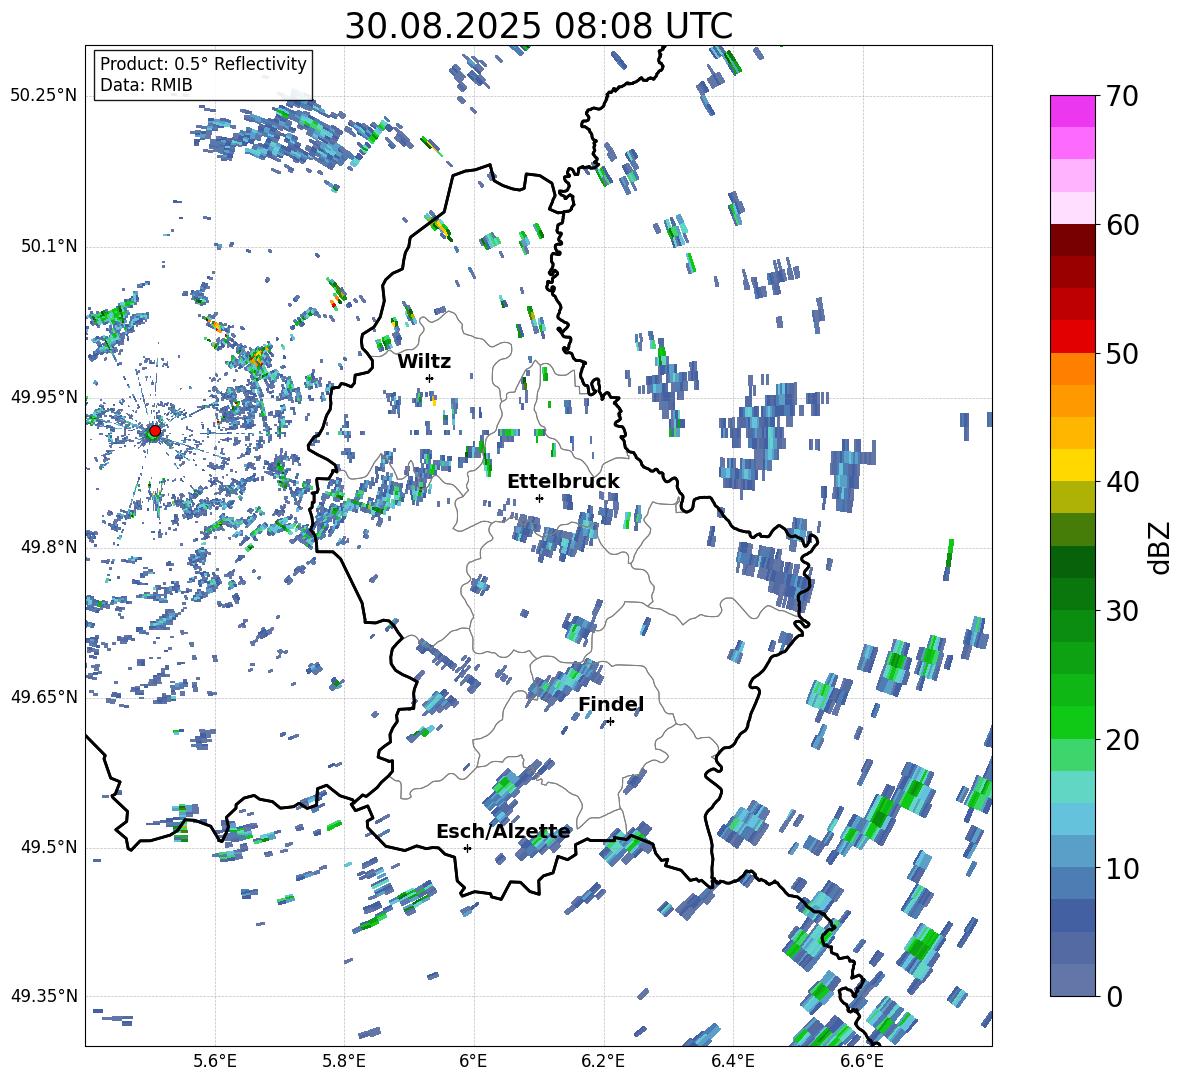Viewport: 1184px width, 1081px height.
Task: Click the 70 colorbar tick value
Action: click(x=1122, y=97)
